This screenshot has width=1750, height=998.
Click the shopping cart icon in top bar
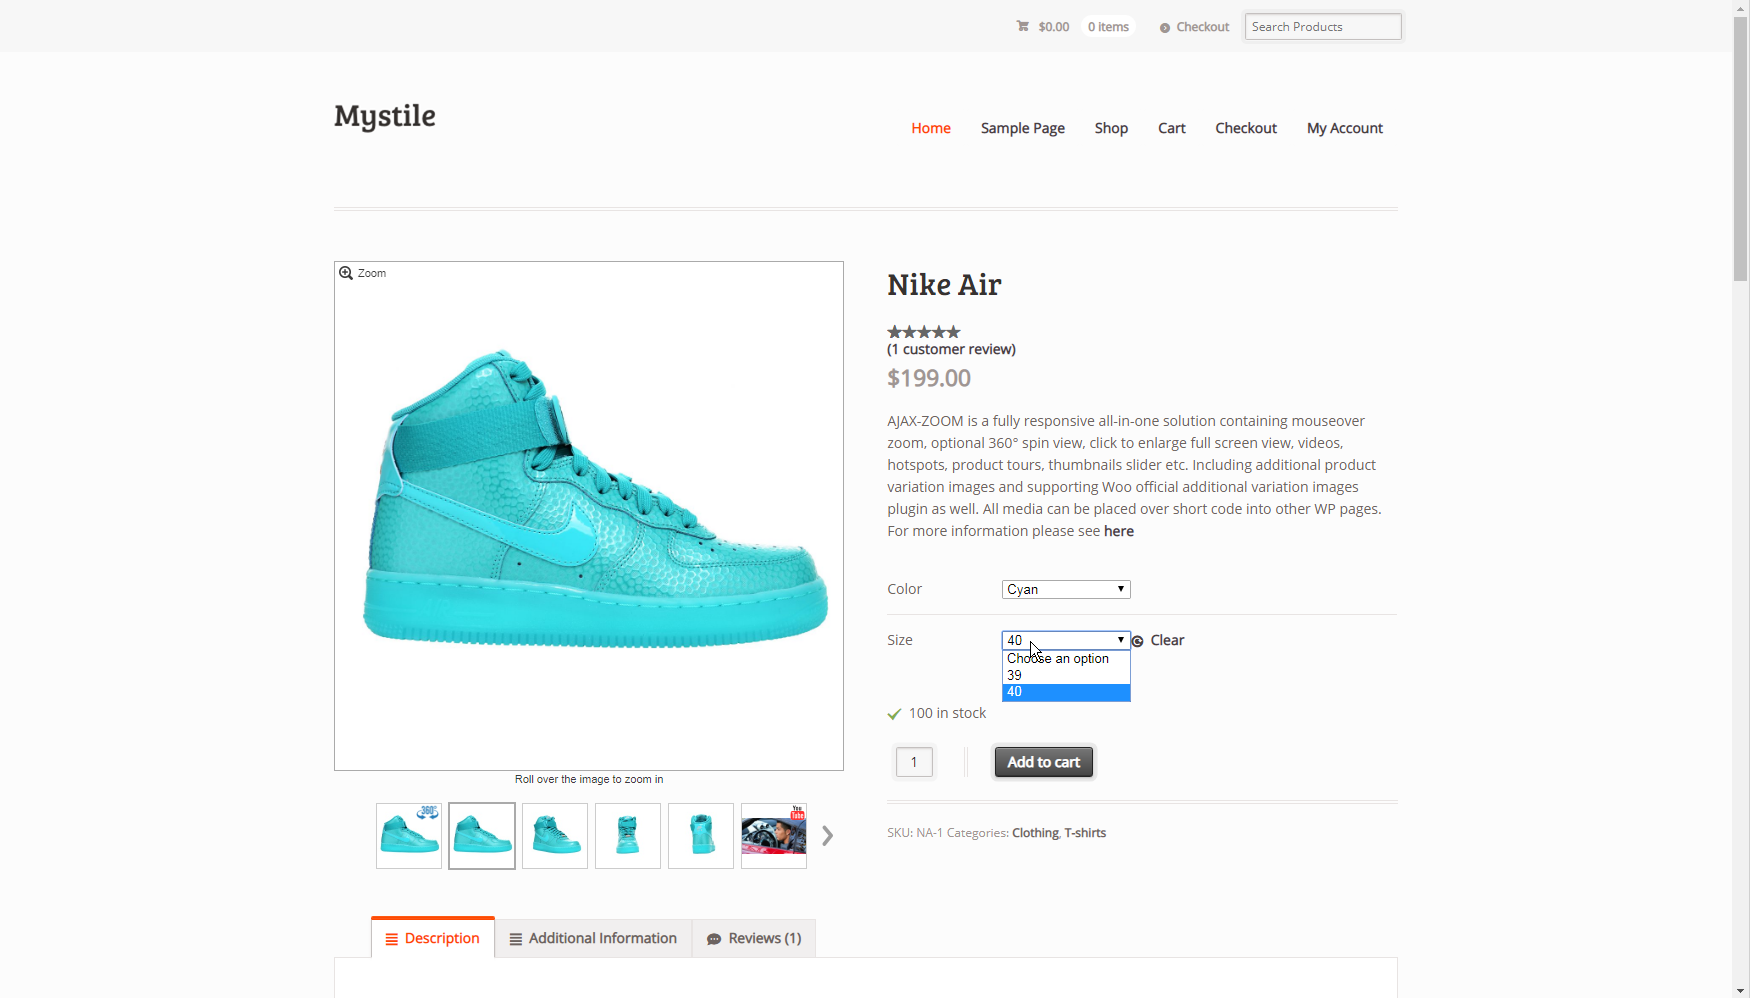pos(1023,26)
